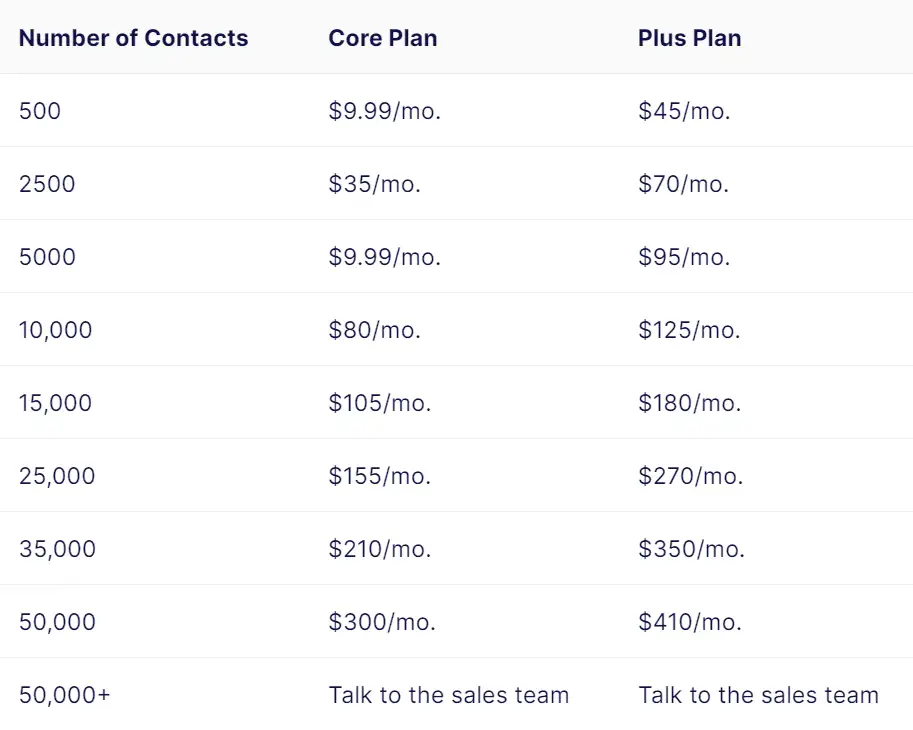The height and width of the screenshot is (730, 913).
Task: Click the $105/mo. Core Plan price
Action: click(380, 403)
